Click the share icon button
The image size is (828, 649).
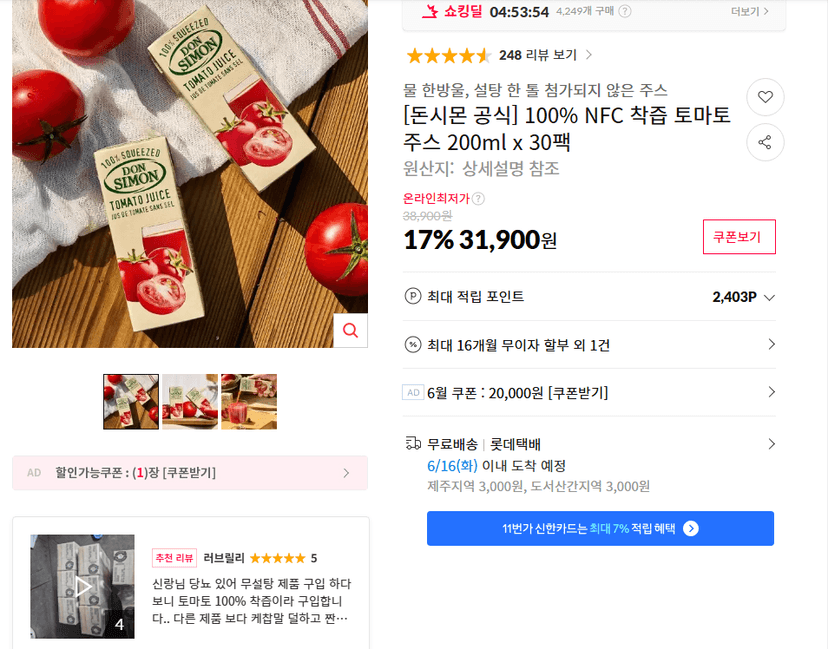click(765, 142)
